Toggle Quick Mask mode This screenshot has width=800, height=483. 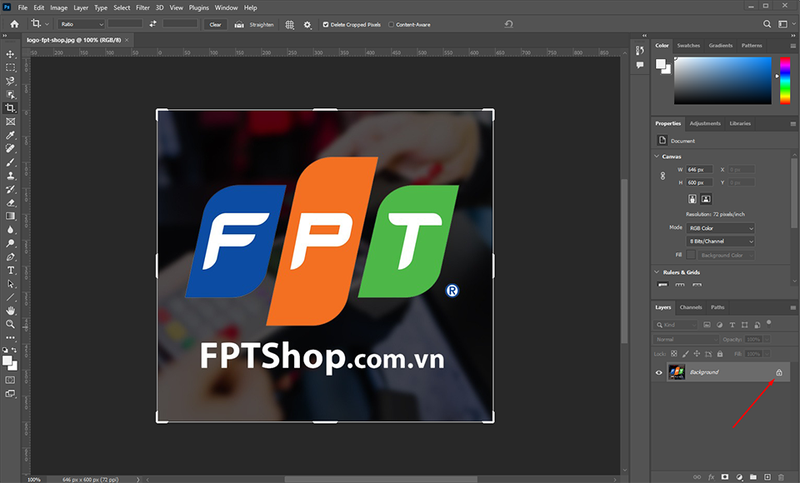[10, 380]
